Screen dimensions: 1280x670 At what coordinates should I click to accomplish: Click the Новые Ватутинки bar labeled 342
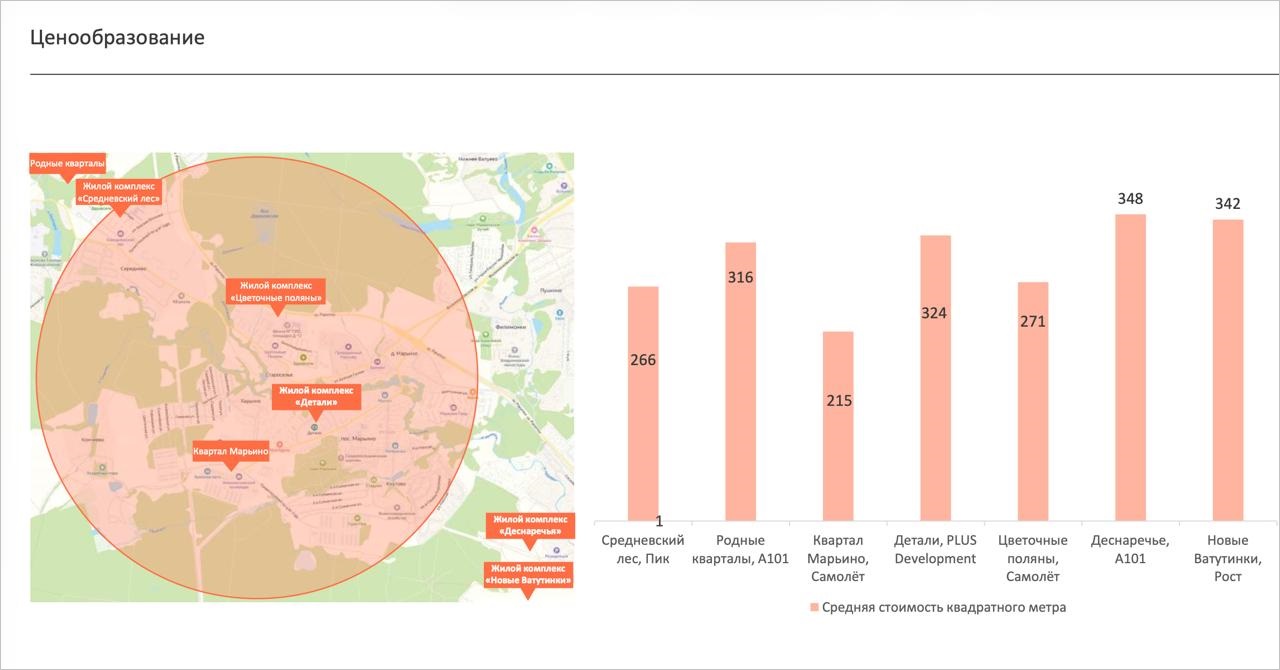coord(1228,370)
